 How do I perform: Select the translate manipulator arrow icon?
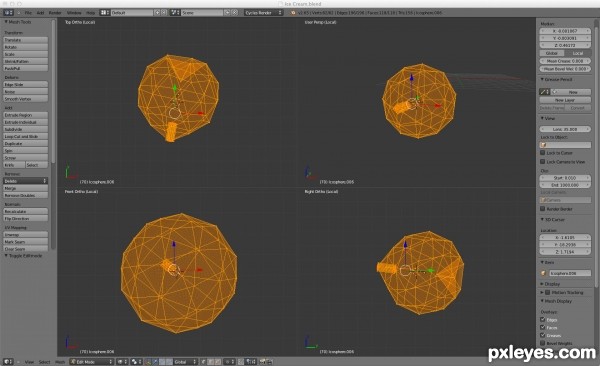[x=155, y=361]
